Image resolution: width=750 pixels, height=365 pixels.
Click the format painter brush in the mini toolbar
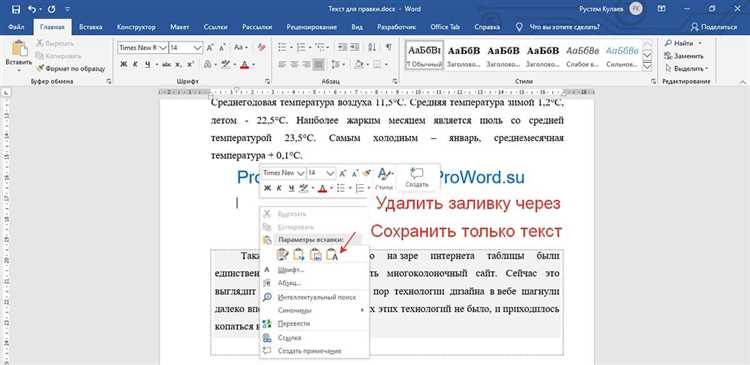click(367, 173)
